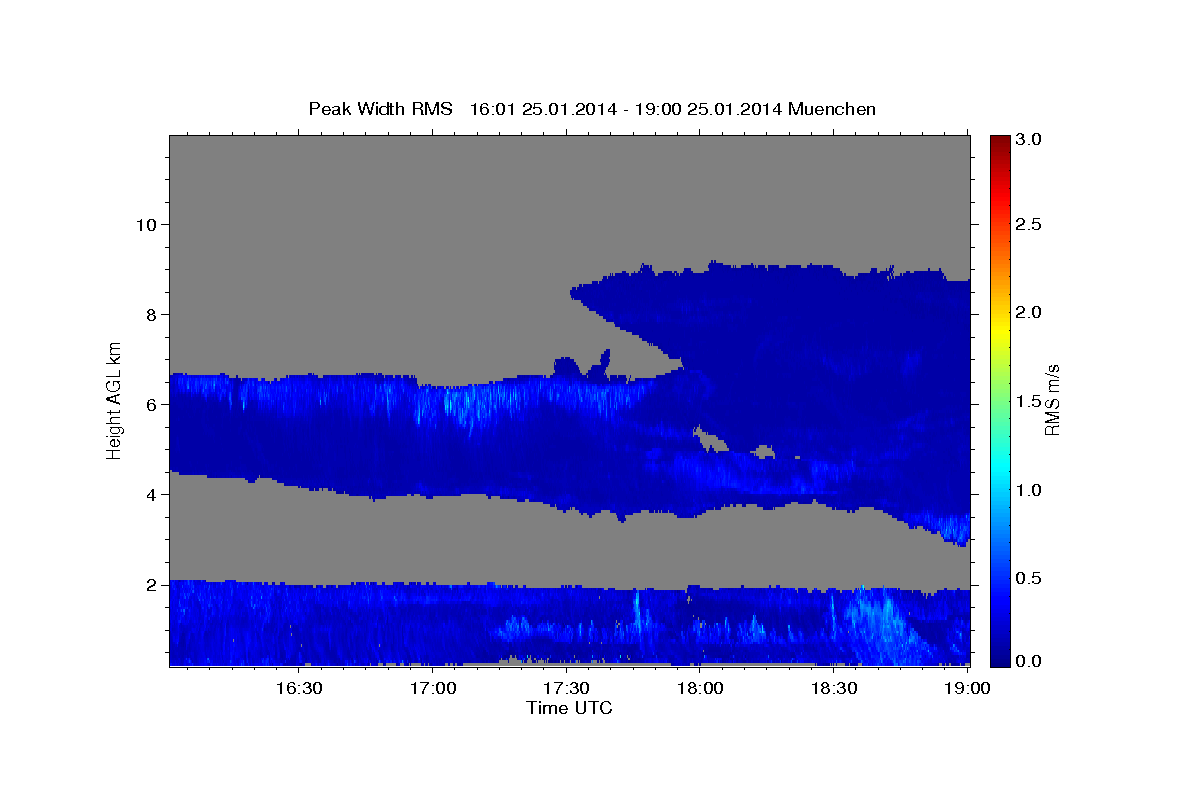Click the 'Height AGL km' axis label
Viewport: 1200px width, 800px height.
click(x=115, y=400)
